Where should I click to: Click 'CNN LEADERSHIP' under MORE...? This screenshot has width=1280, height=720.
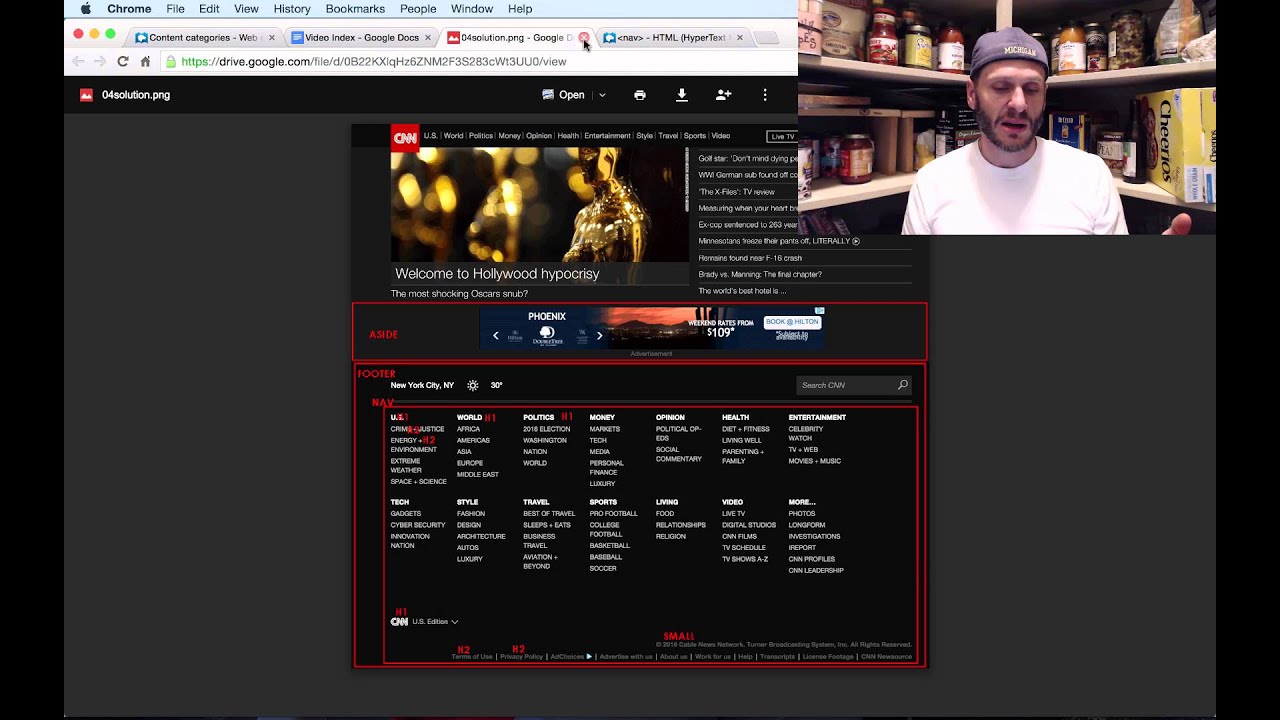tap(816, 571)
